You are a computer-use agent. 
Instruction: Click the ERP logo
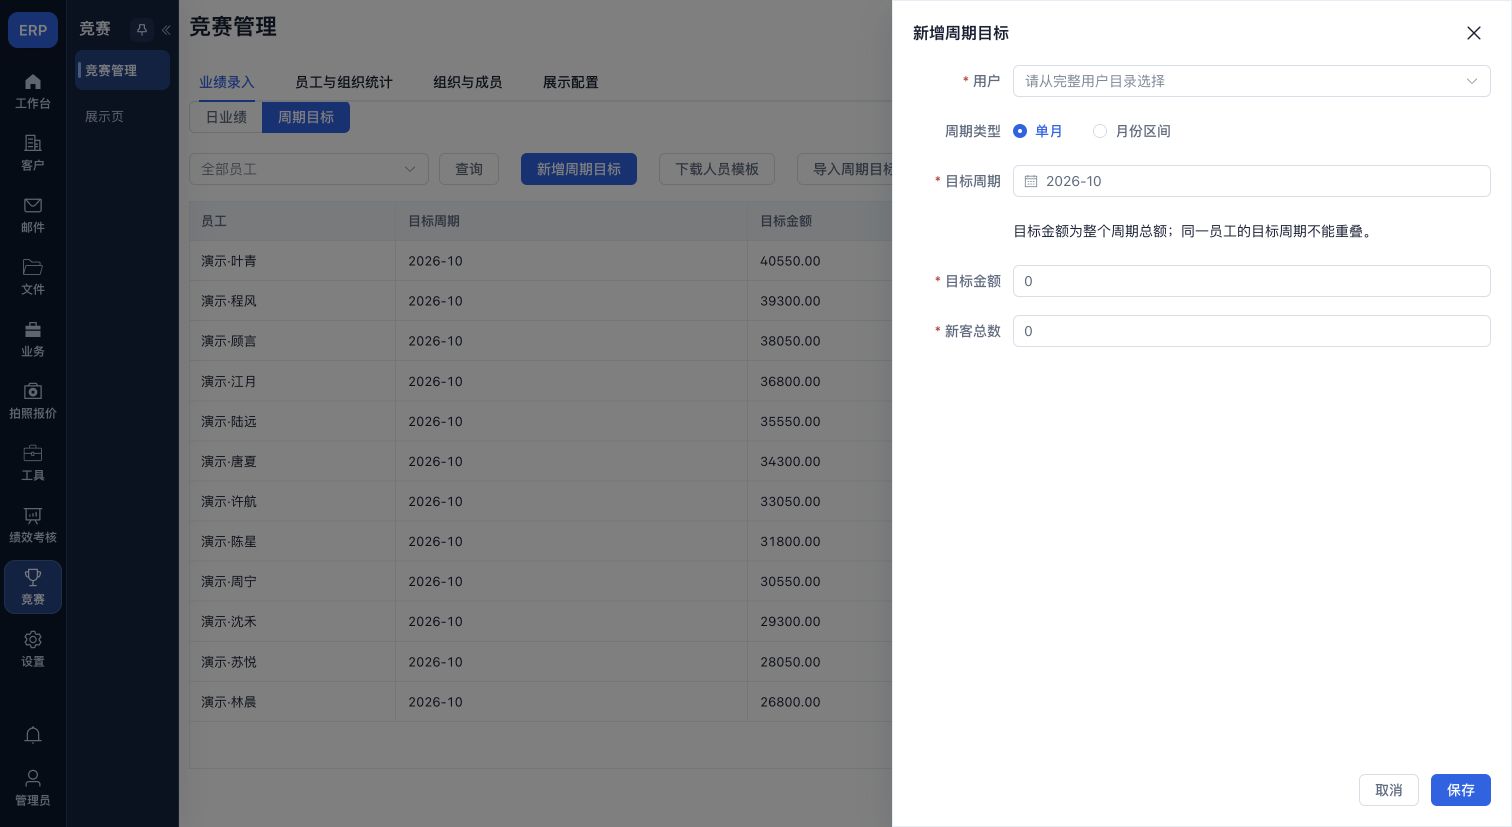[33, 30]
